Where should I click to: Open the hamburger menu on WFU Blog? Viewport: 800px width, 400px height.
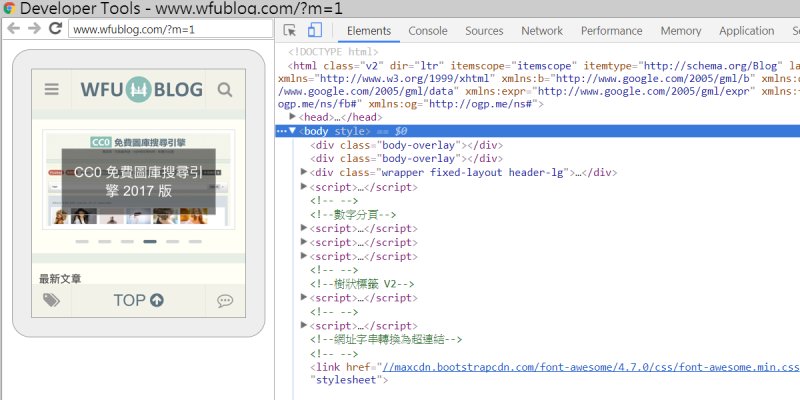[52, 90]
